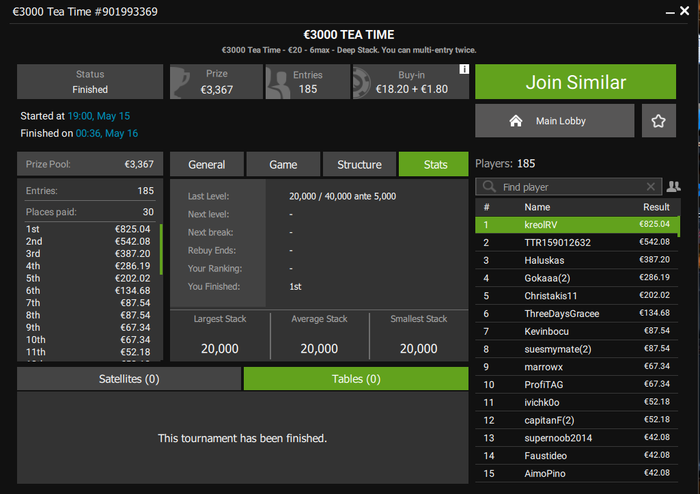
Task: Click the info icon on the Buy-in box
Action: coord(464,69)
